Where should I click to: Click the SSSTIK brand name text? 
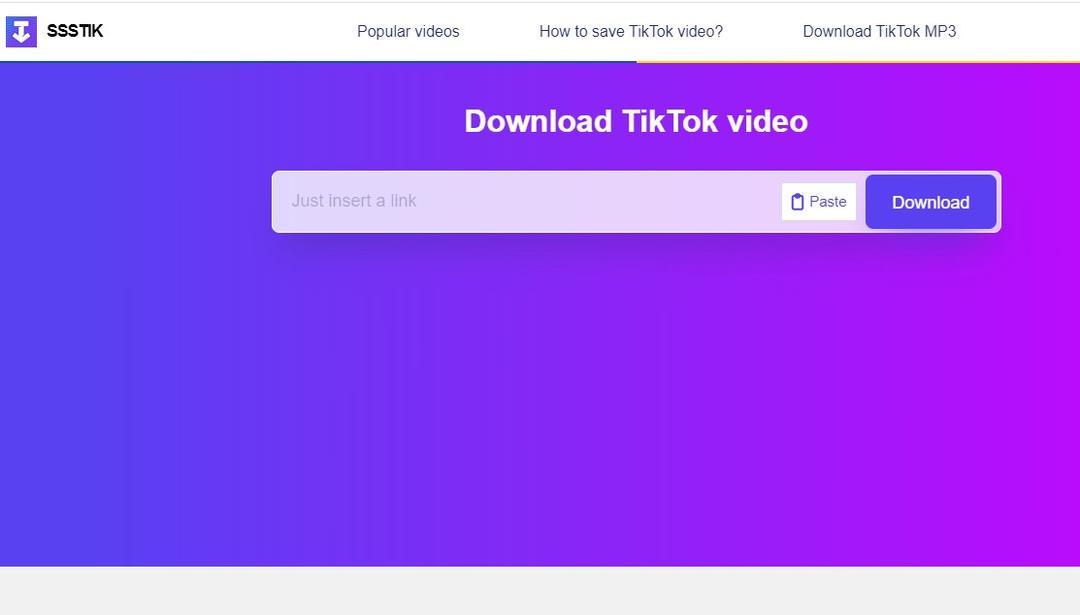(x=75, y=31)
